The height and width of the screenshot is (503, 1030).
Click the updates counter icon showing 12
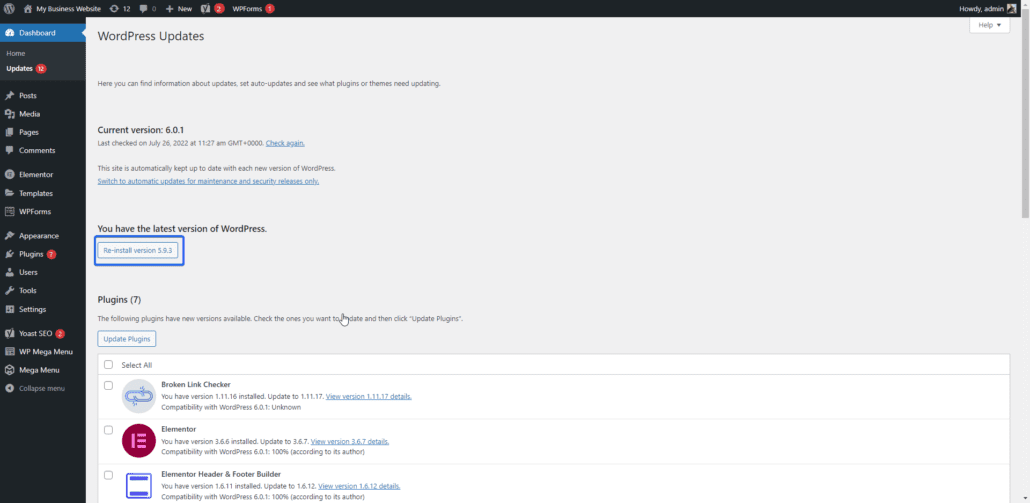tap(114, 9)
